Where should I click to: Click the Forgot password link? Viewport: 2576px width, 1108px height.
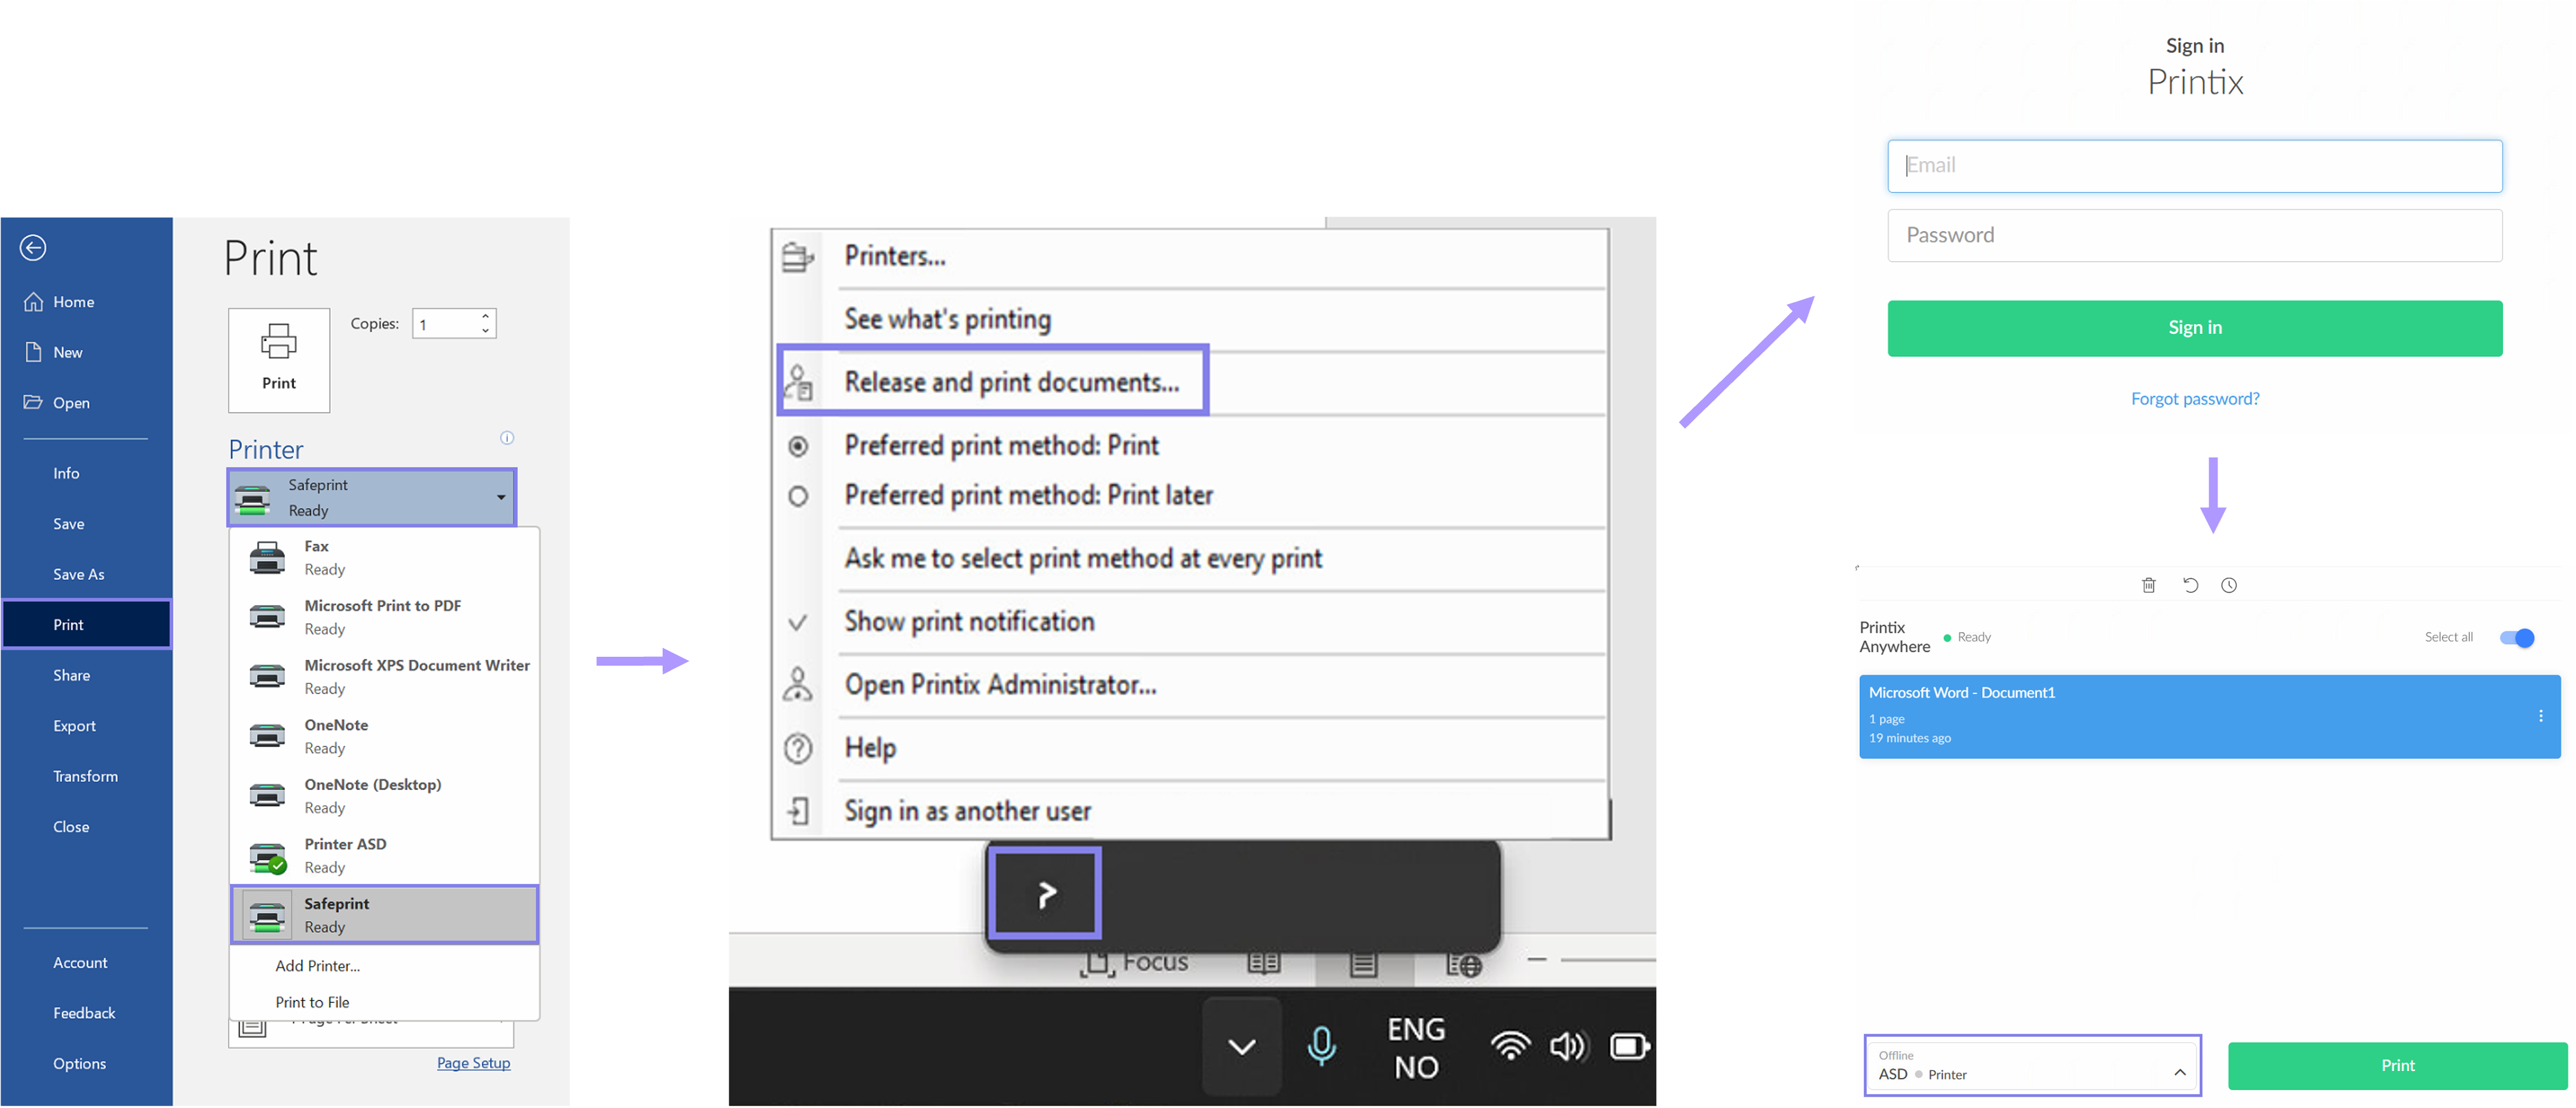coord(2194,399)
